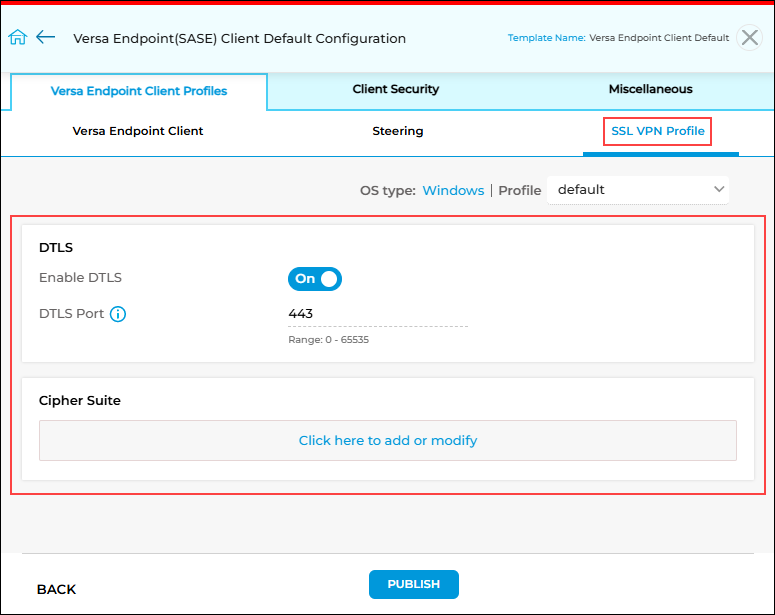Screen dimensions: 775x615
Task: Toggle the Enable DTLS switch
Action: pyautogui.click(x=315, y=279)
